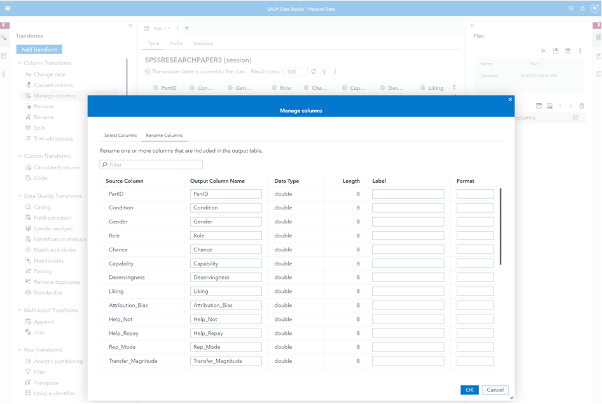This screenshot has height=404, width=602.
Task: Click the Label field for the Role row
Action: point(408,235)
